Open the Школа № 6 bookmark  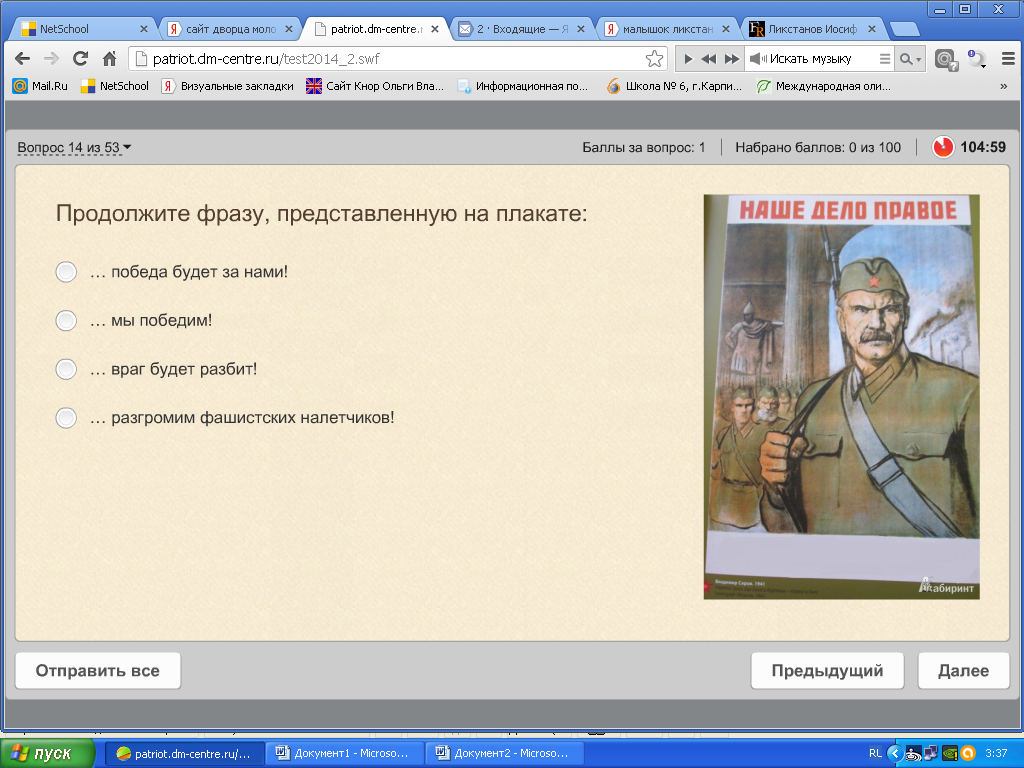(674, 86)
